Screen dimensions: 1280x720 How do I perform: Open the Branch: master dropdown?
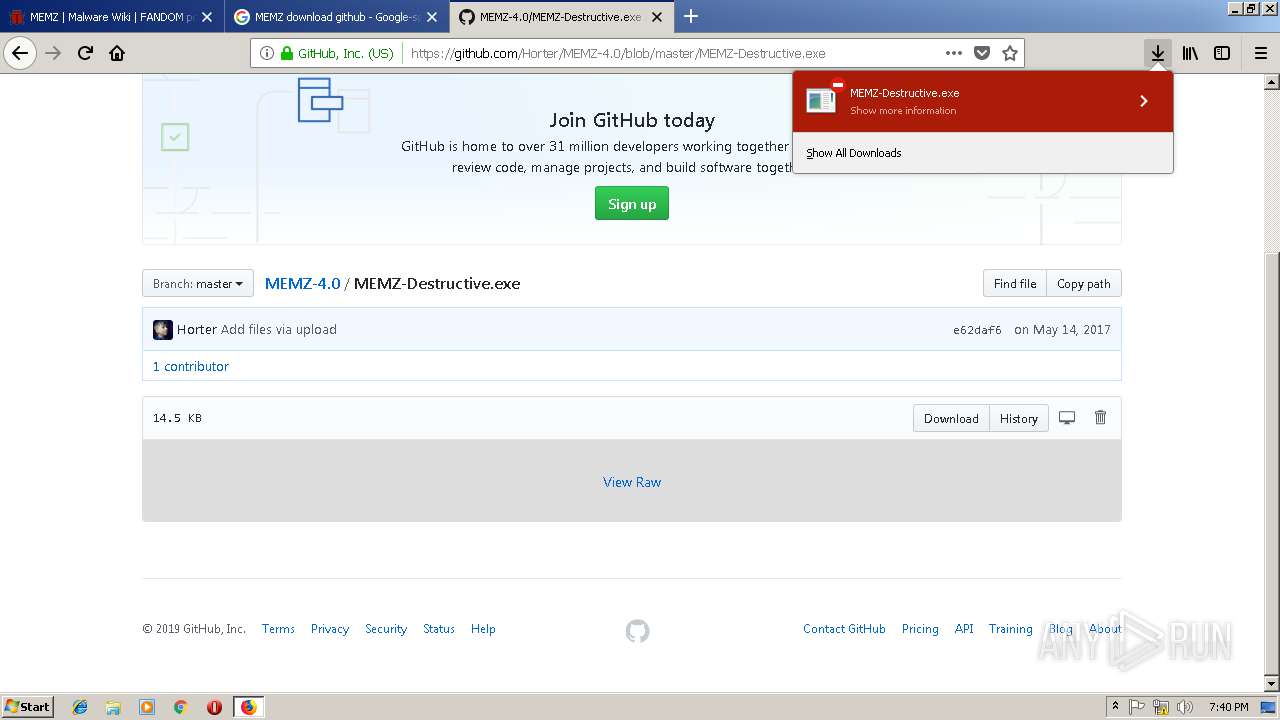tap(198, 284)
